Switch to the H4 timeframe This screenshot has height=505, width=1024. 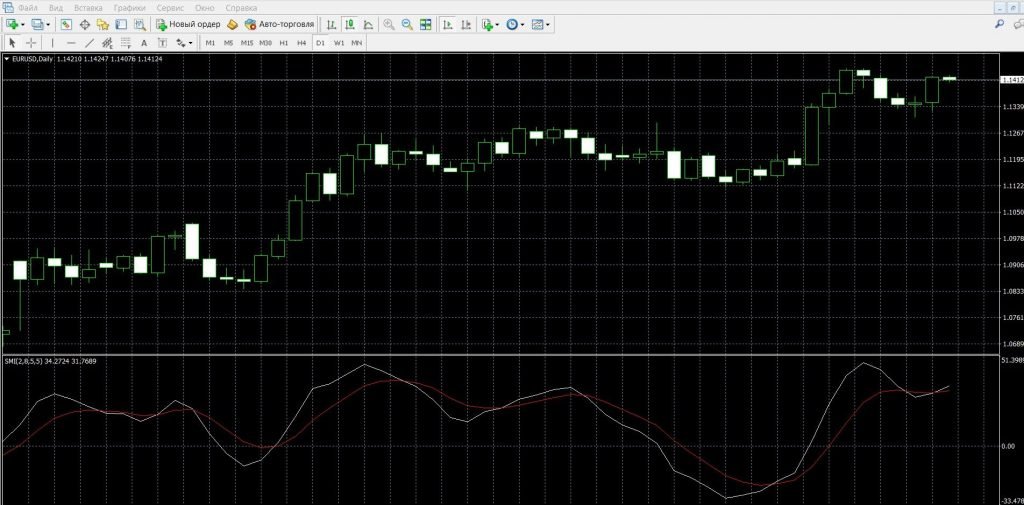[301, 43]
